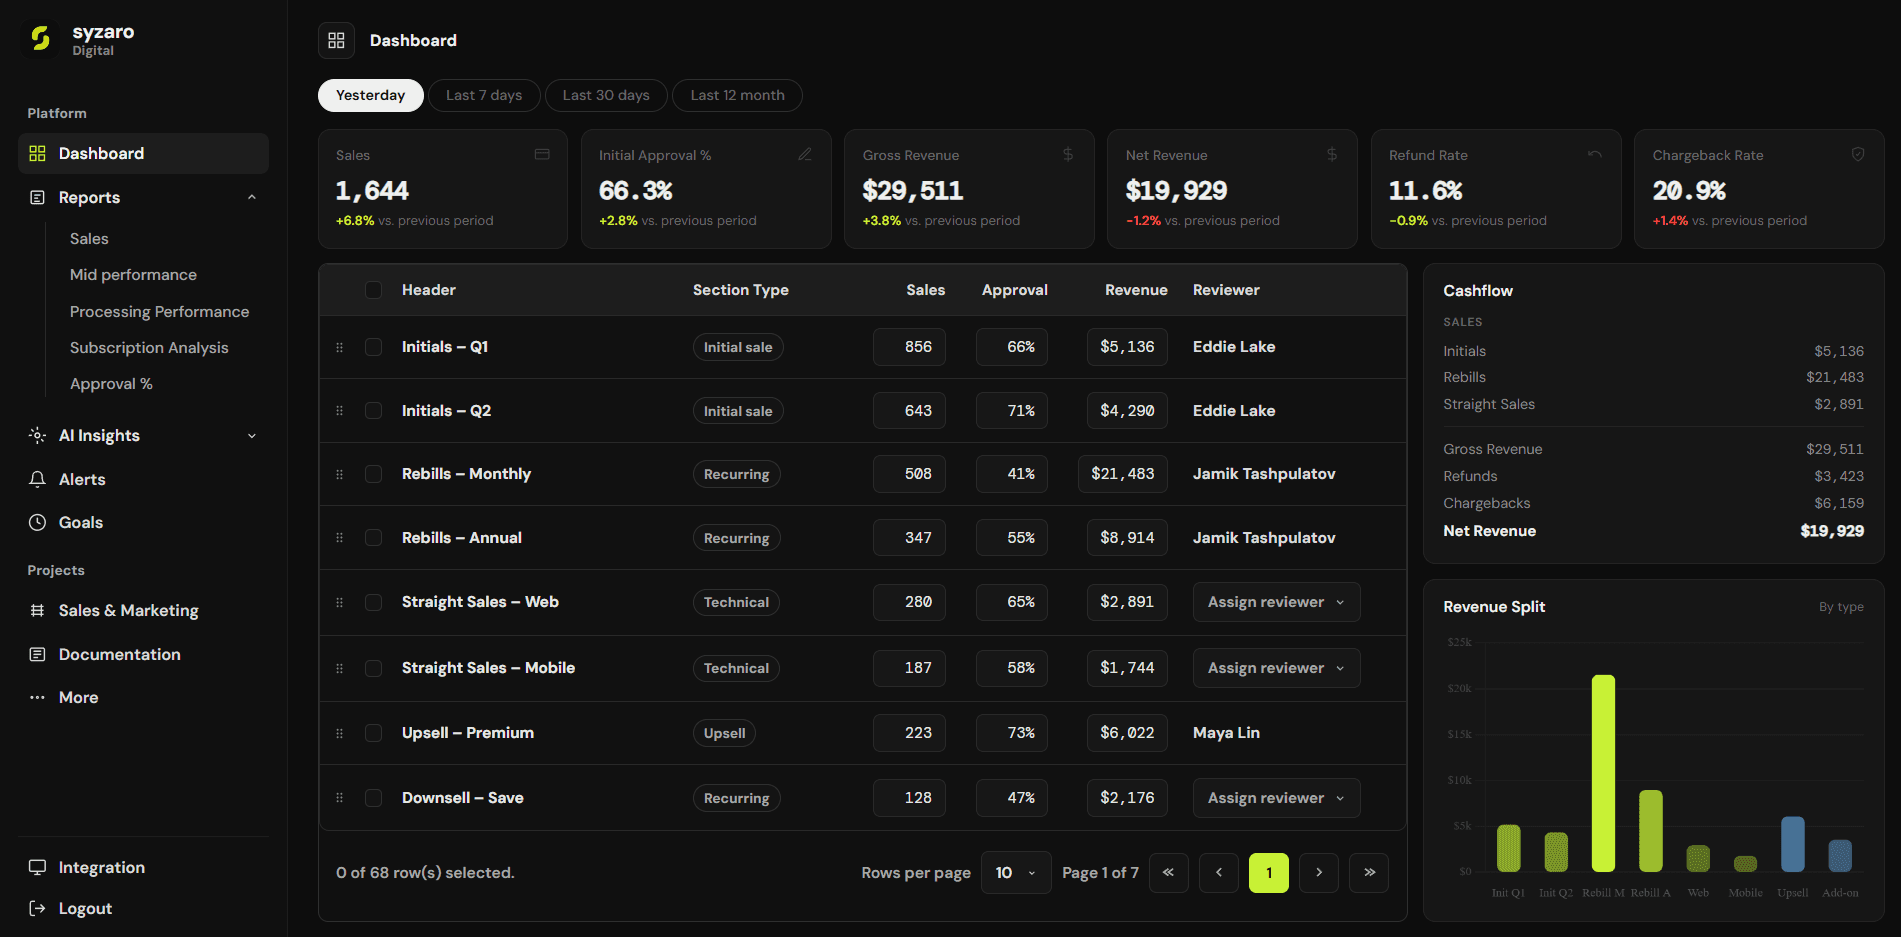The height and width of the screenshot is (937, 1901).
Task: Check the Initials – Q1 row checkbox
Action: 373,347
